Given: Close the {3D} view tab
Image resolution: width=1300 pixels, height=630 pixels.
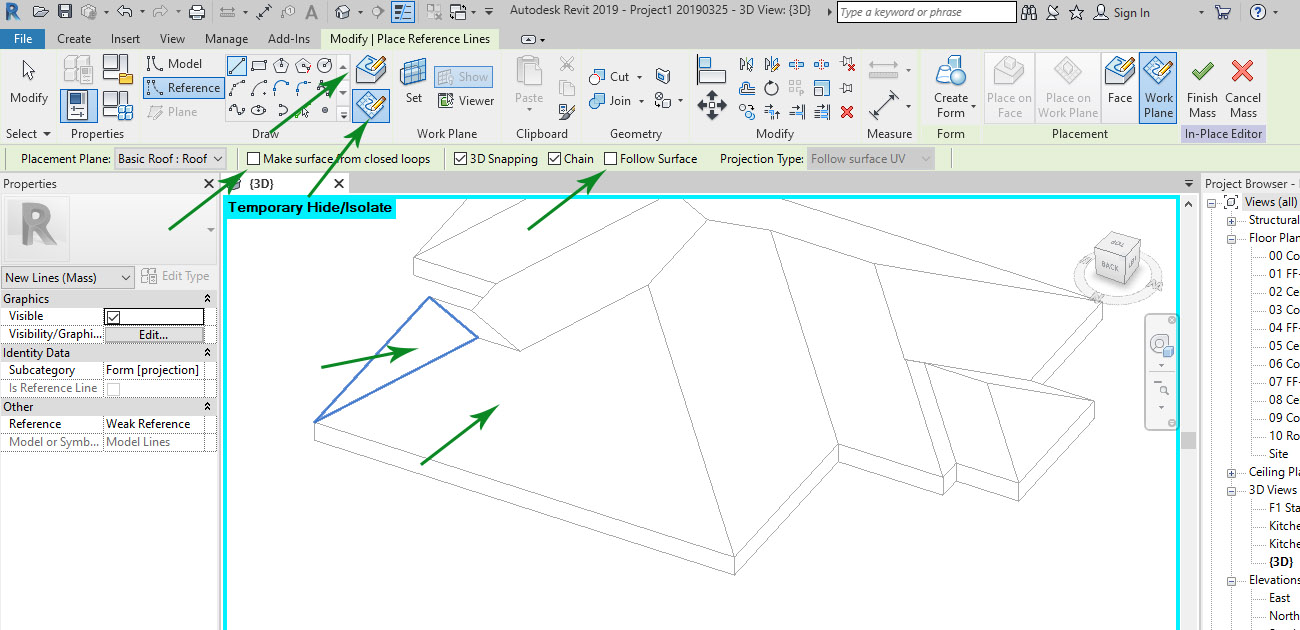Looking at the screenshot, I should [339, 183].
